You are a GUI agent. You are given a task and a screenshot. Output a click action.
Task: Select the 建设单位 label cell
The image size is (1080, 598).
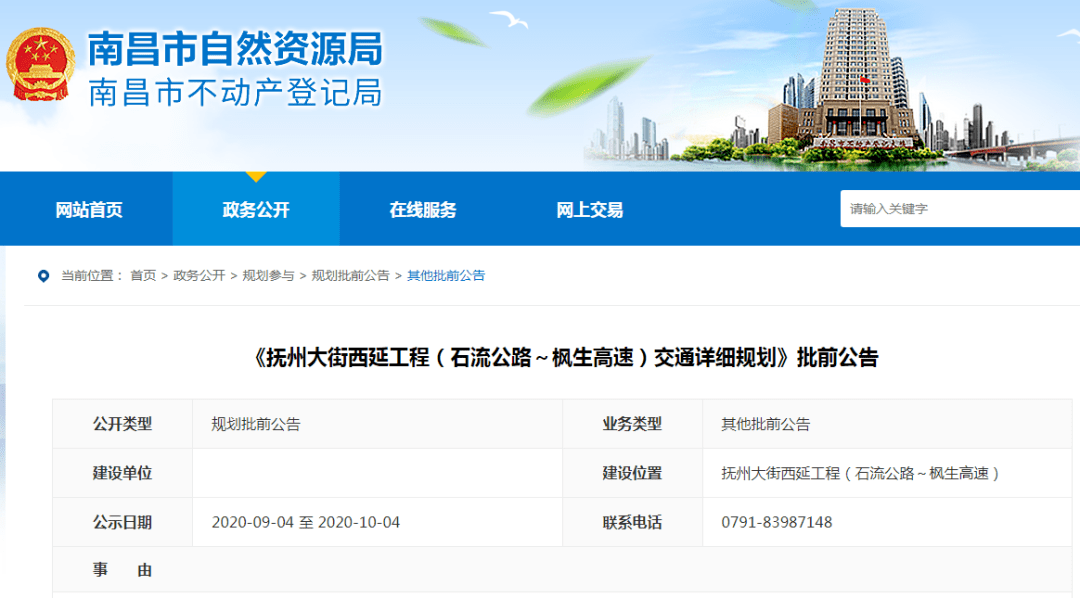[x=123, y=473]
